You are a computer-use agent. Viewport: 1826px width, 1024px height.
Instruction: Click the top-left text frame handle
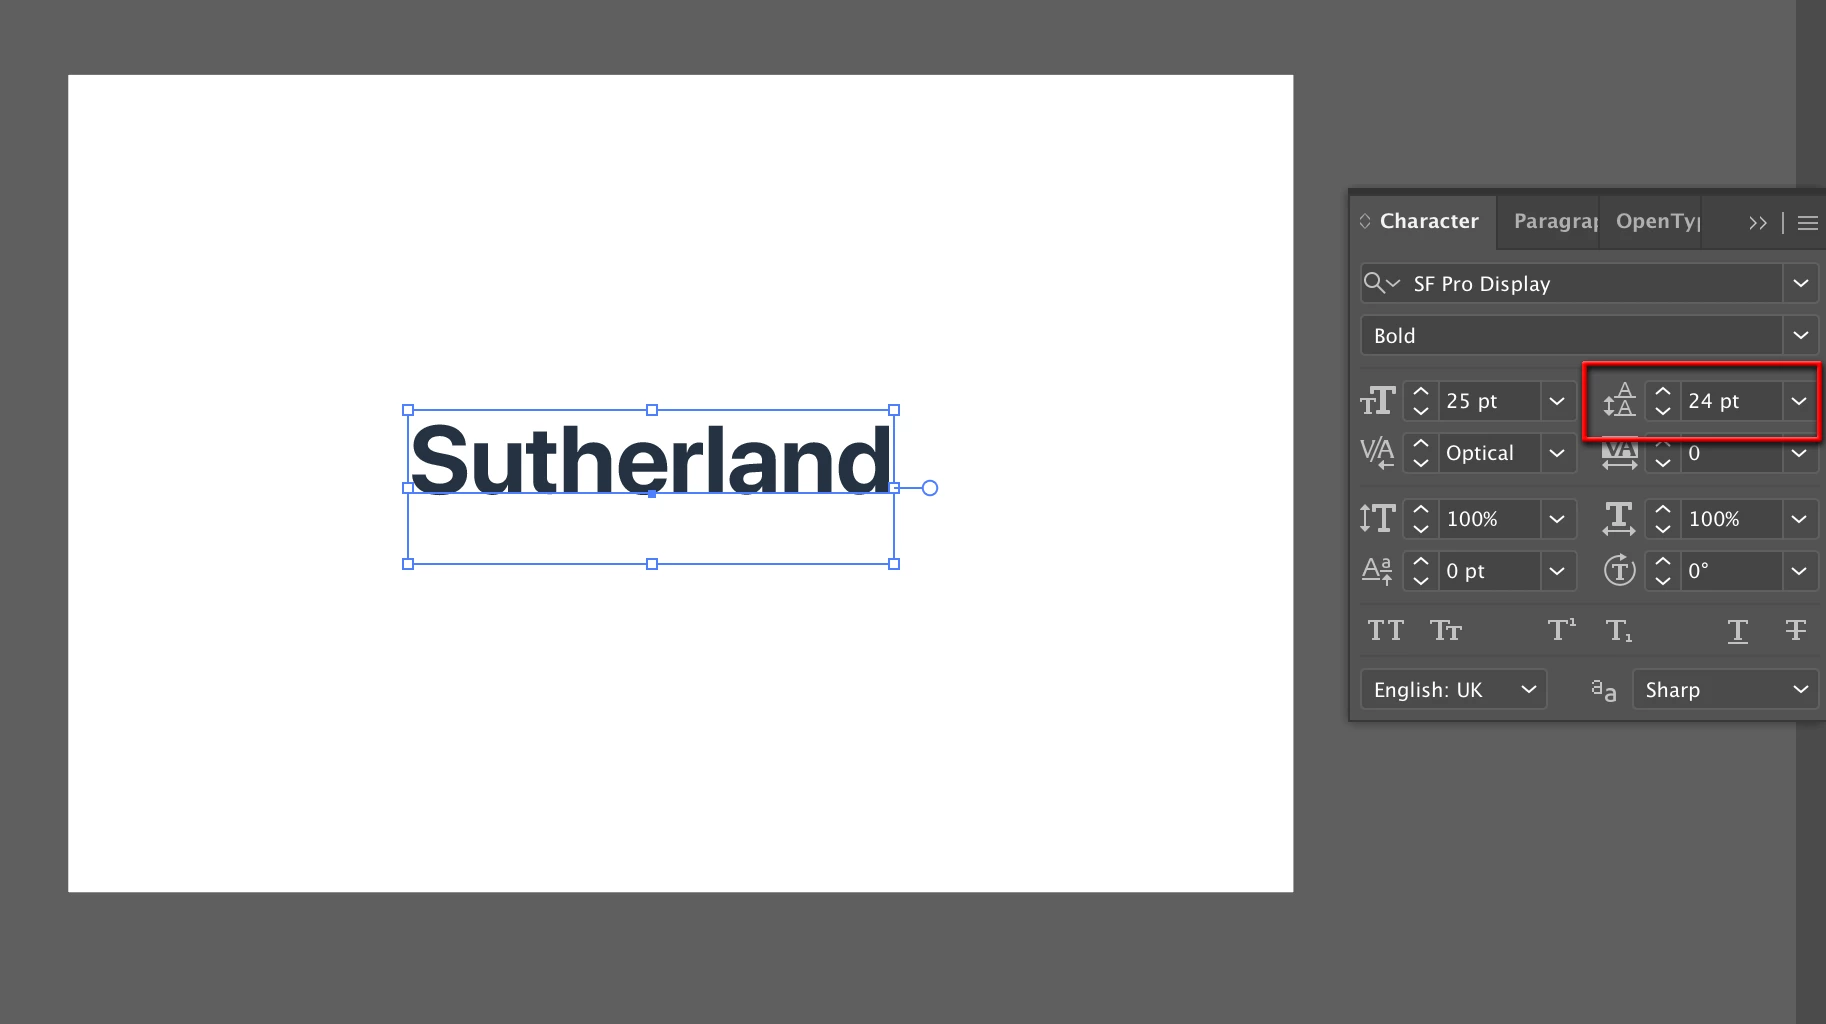click(408, 410)
